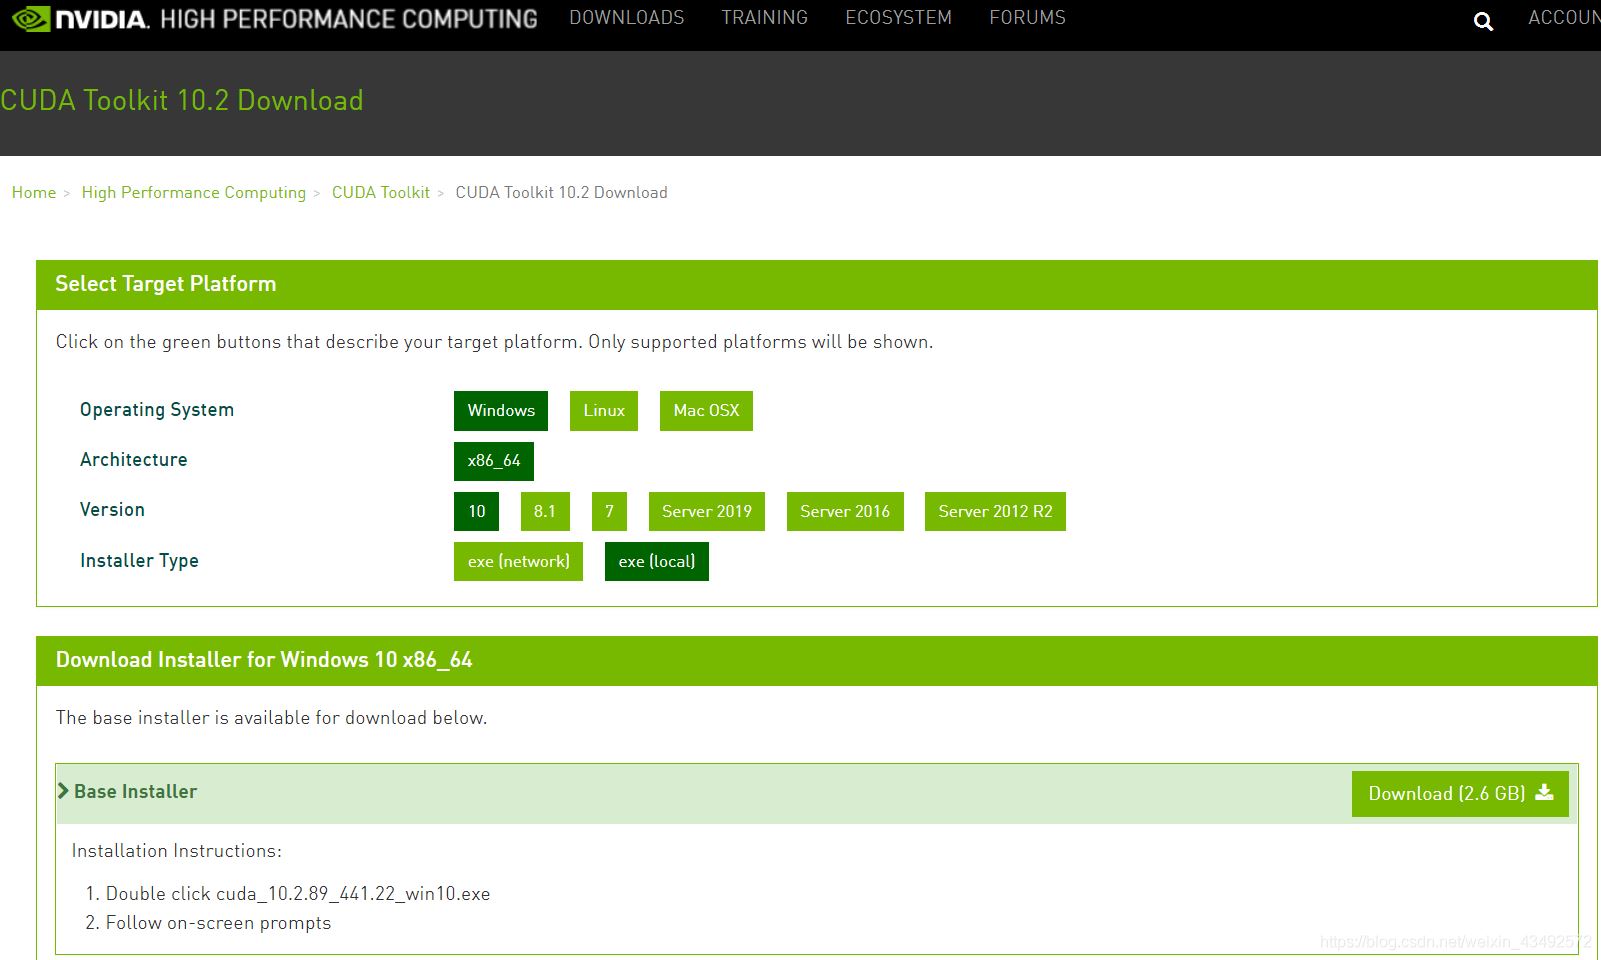The width and height of the screenshot is (1601, 960).
Task: Expand the Base Installer chevron
Action: coord(63,791)
